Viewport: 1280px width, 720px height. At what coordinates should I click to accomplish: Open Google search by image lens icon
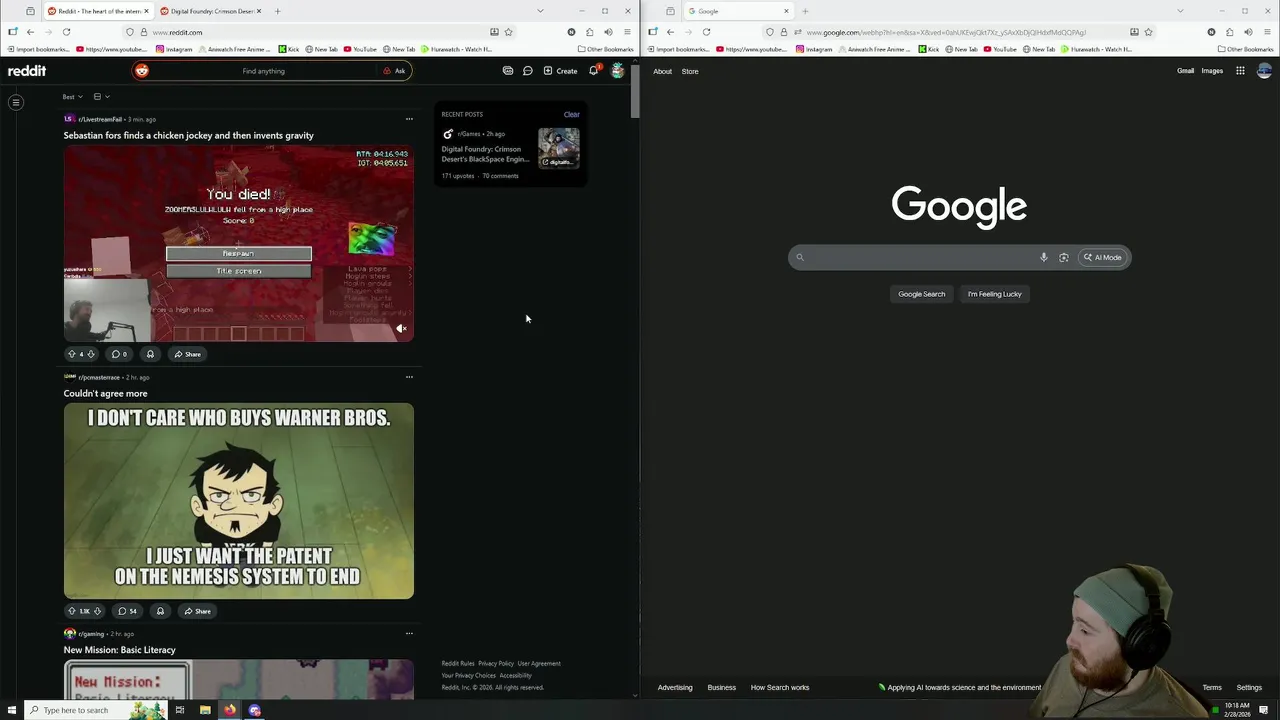coord(1064,257)
